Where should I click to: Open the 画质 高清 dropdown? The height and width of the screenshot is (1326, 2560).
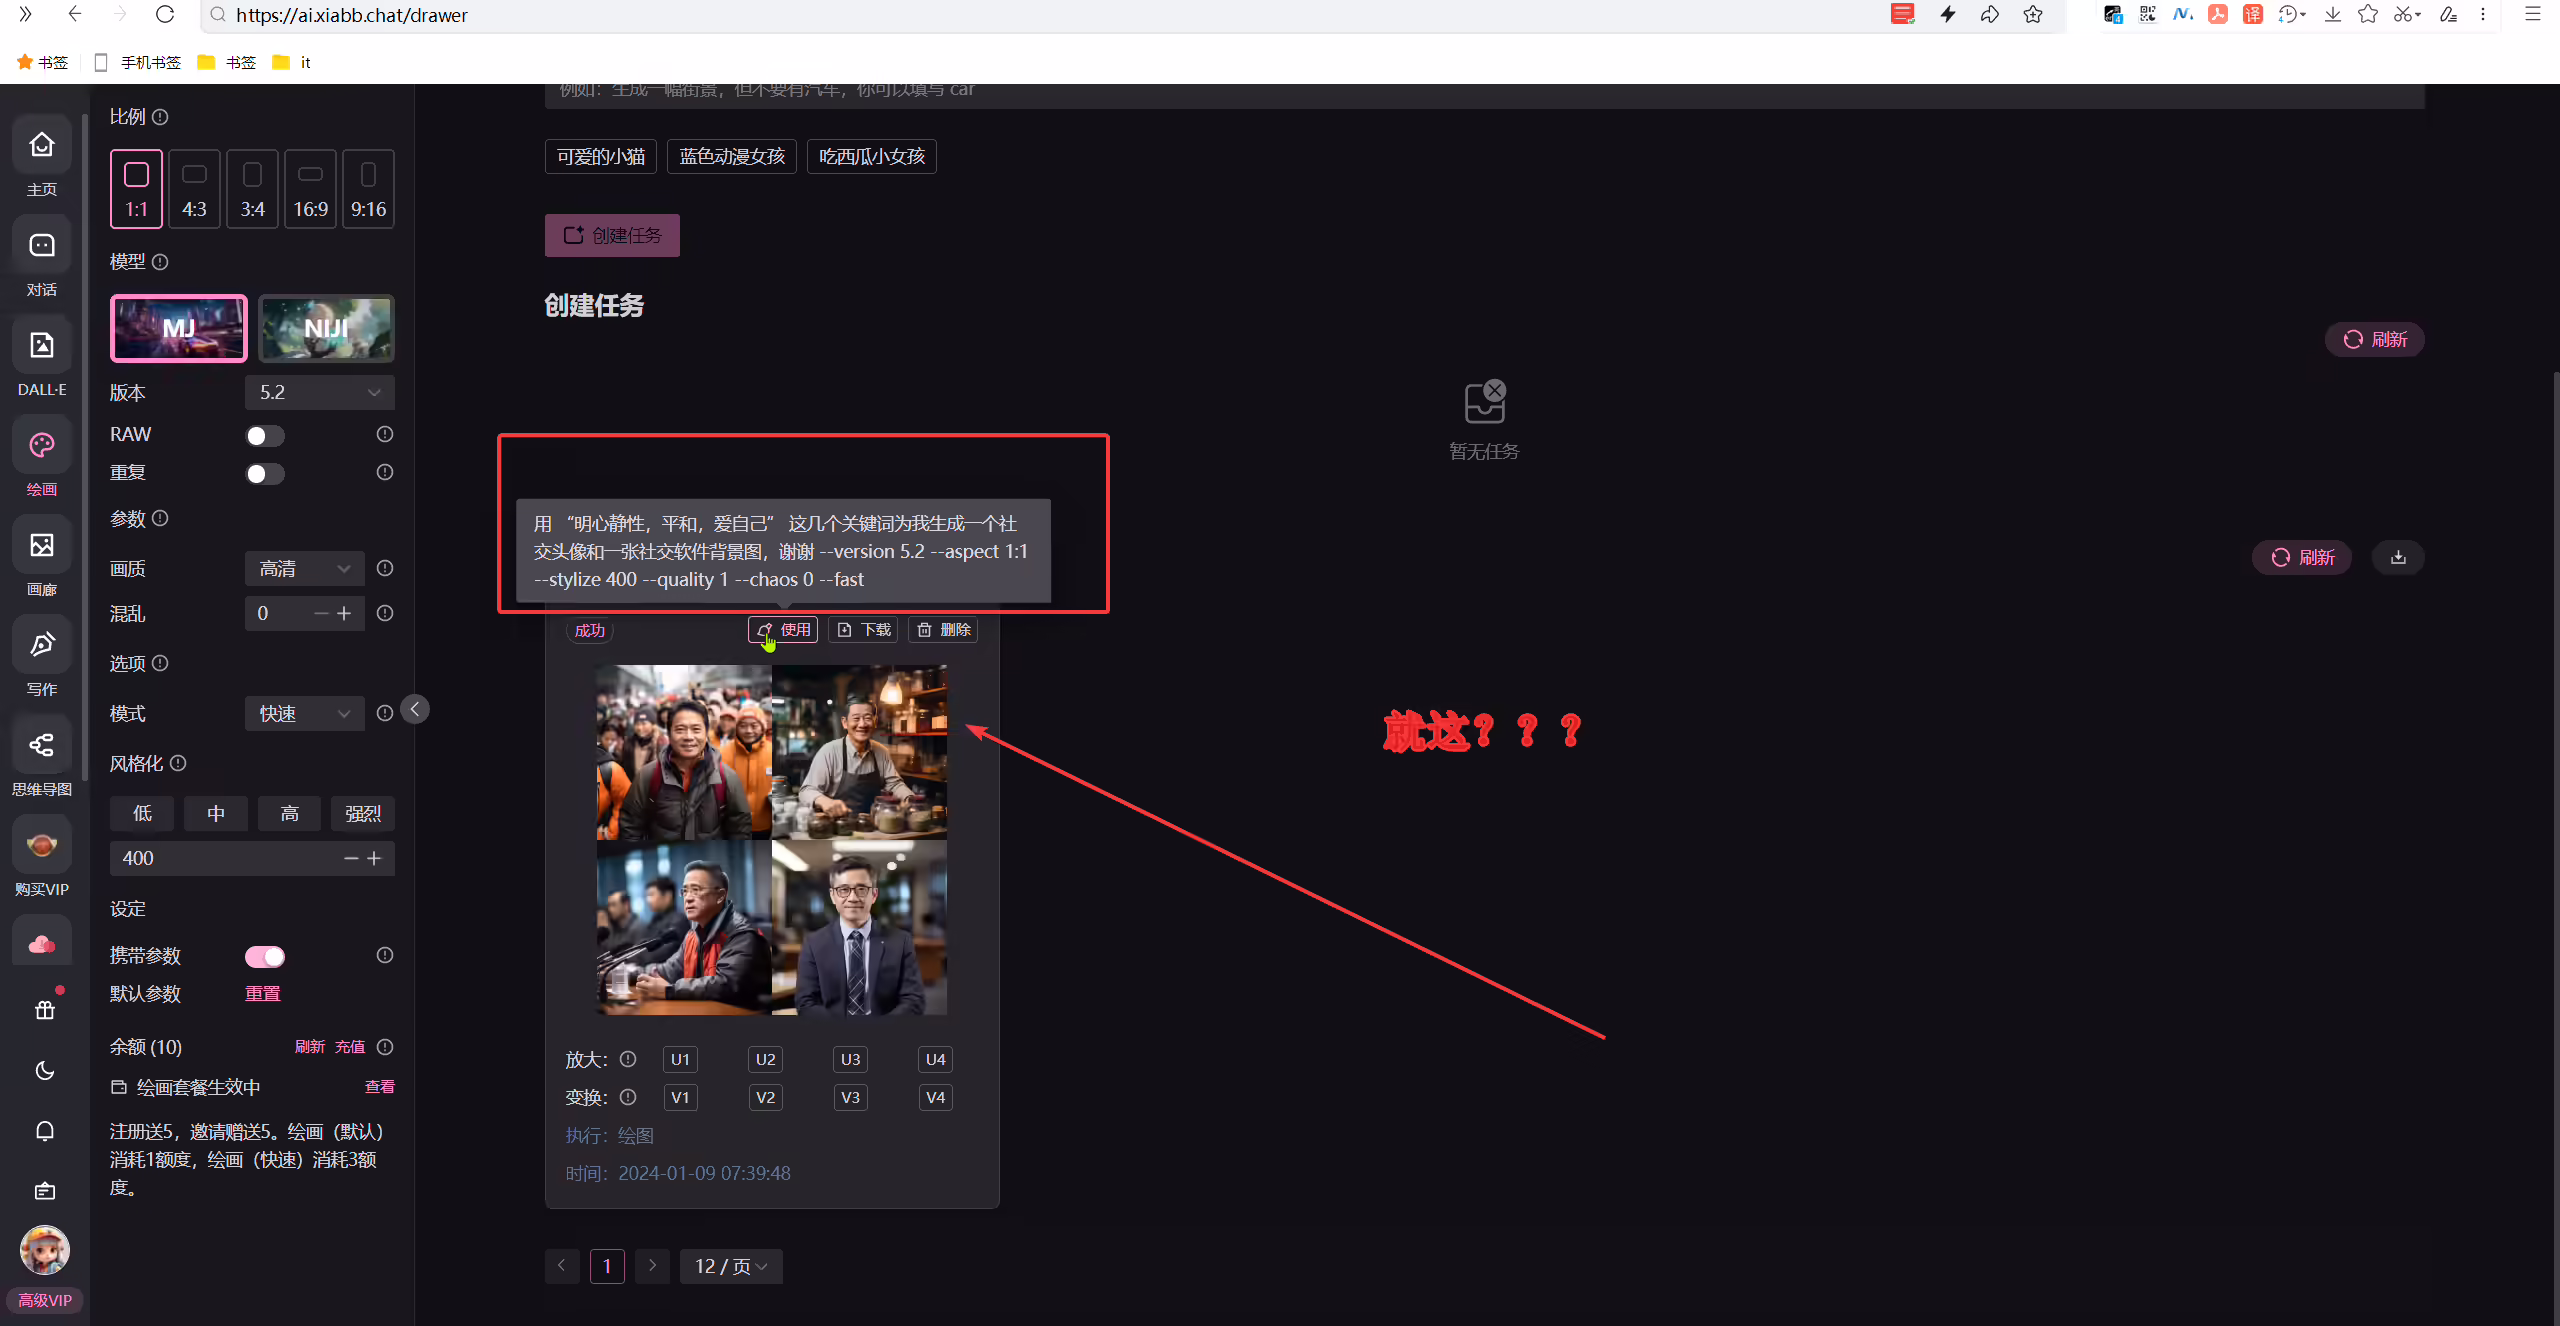tap(305, 569)
